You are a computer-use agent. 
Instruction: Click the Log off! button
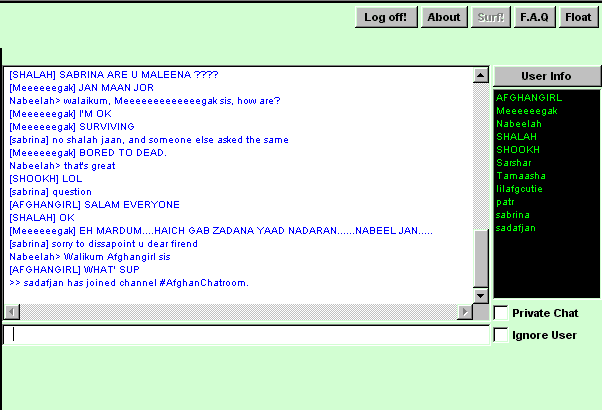pos(385,17)
